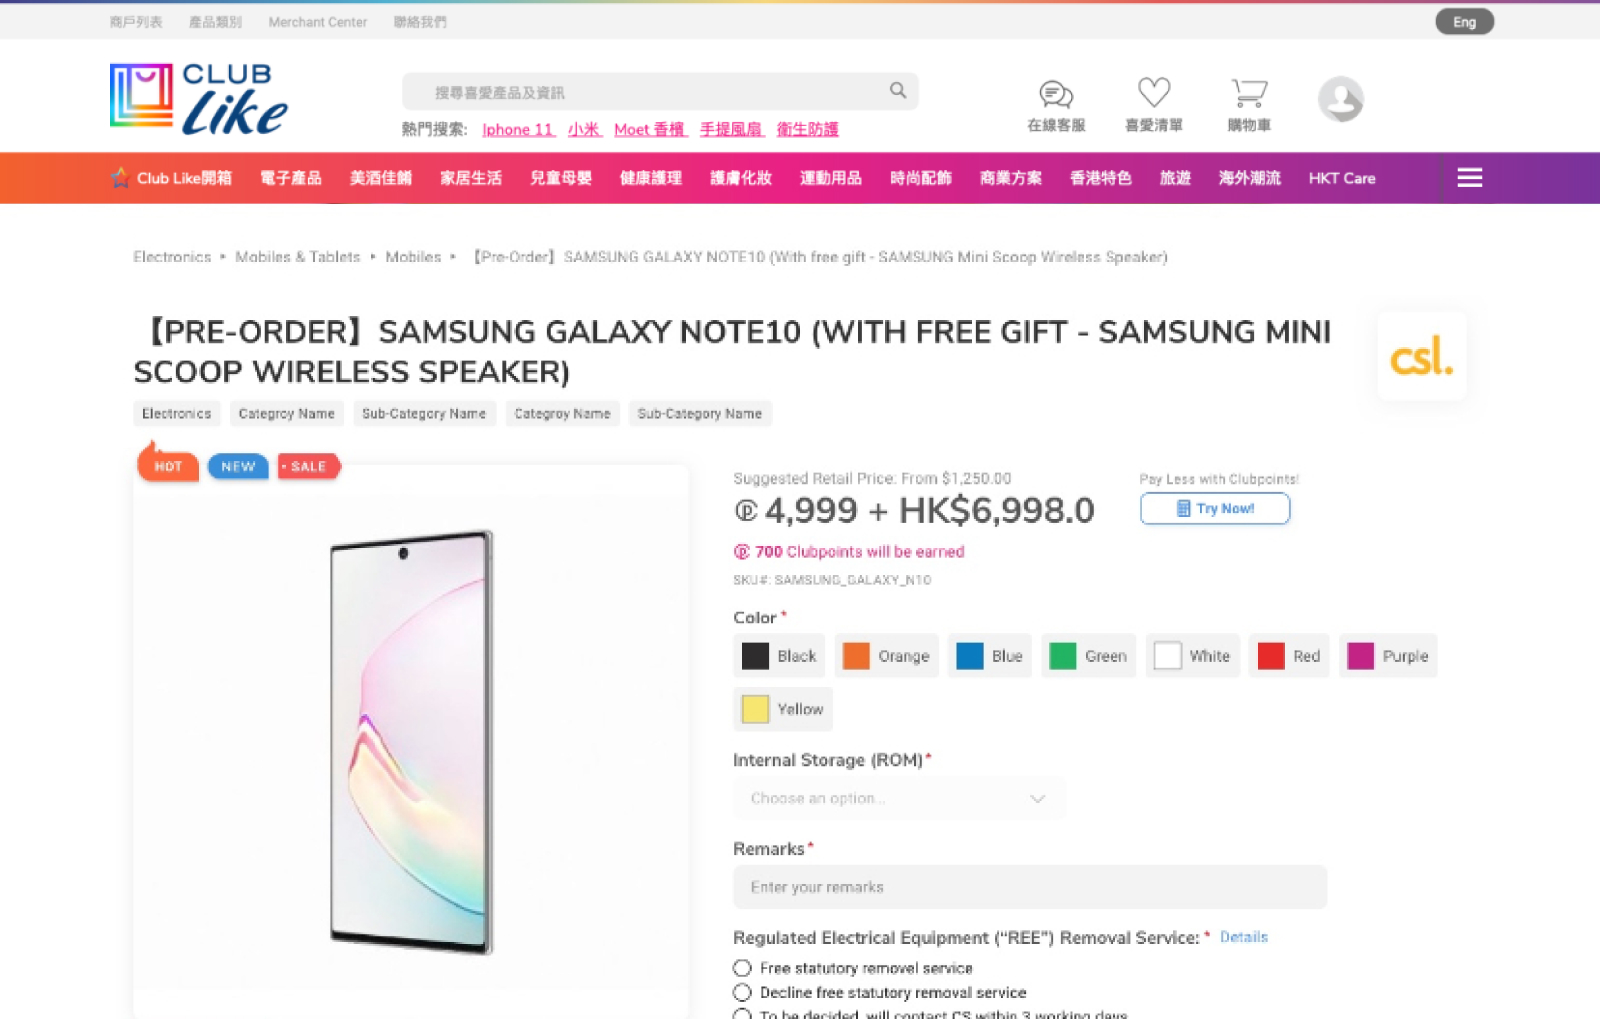1600x1019 pixels.
Task: Toggle the Eng language switch
Action: coord(1464,22)
